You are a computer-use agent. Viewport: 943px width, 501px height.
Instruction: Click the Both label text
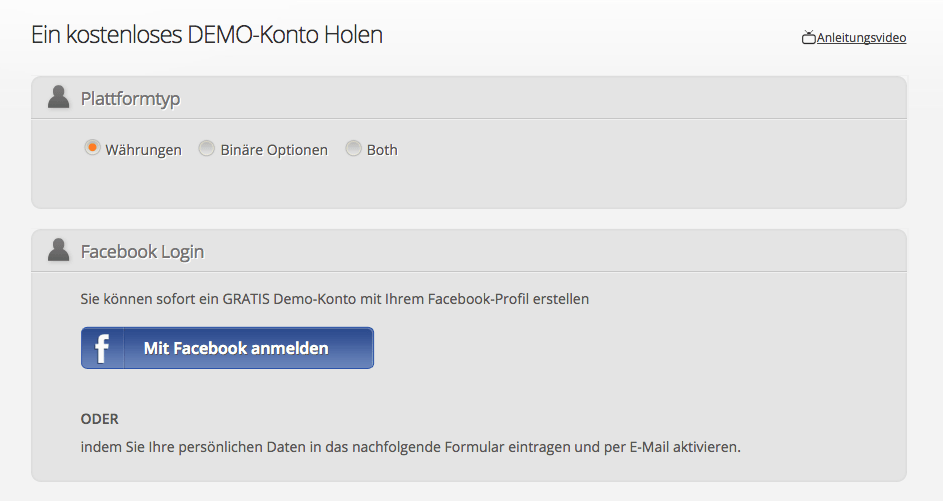tap(382, 150)
